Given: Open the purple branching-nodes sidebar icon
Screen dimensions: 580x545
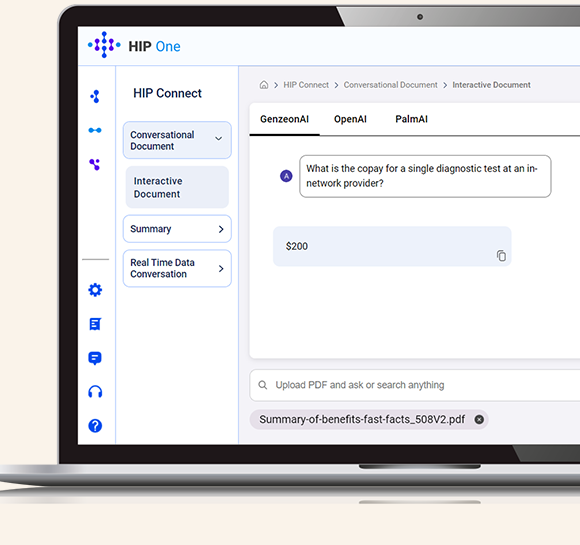Looking at the screenshot, I should coord(95,164).
